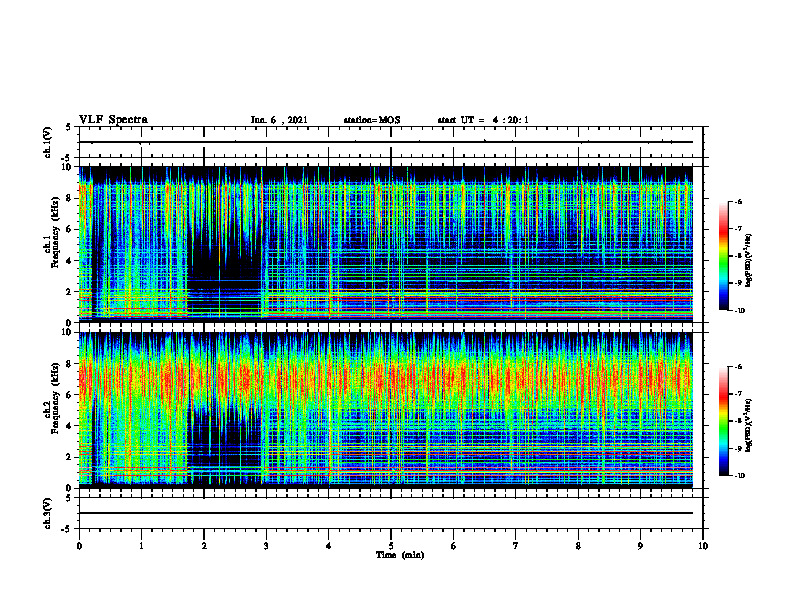Click the time axis tick label "6"
The image size is (792, 612).
(x=454, y=546)
